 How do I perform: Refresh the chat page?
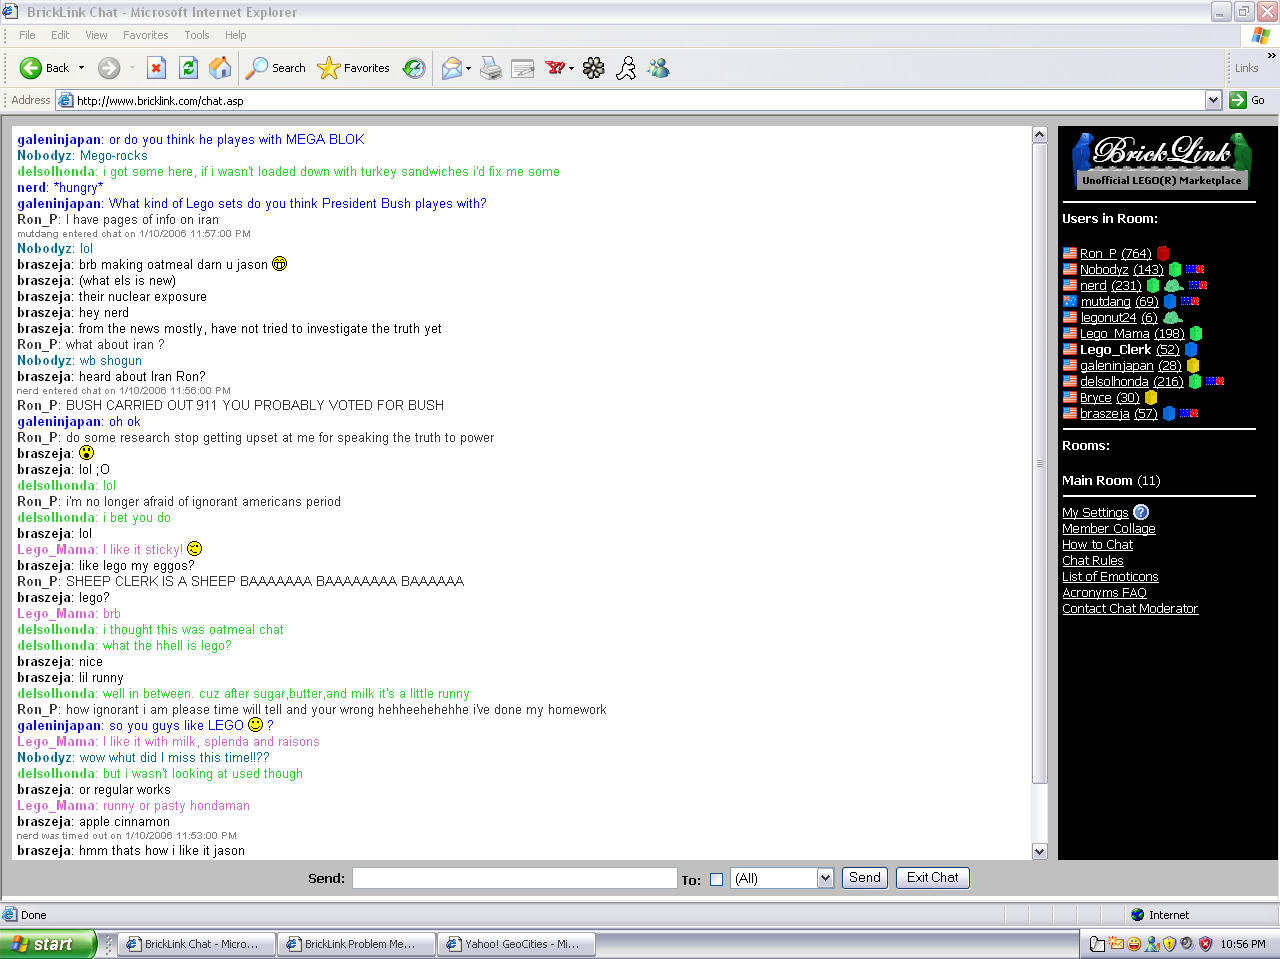188,68
